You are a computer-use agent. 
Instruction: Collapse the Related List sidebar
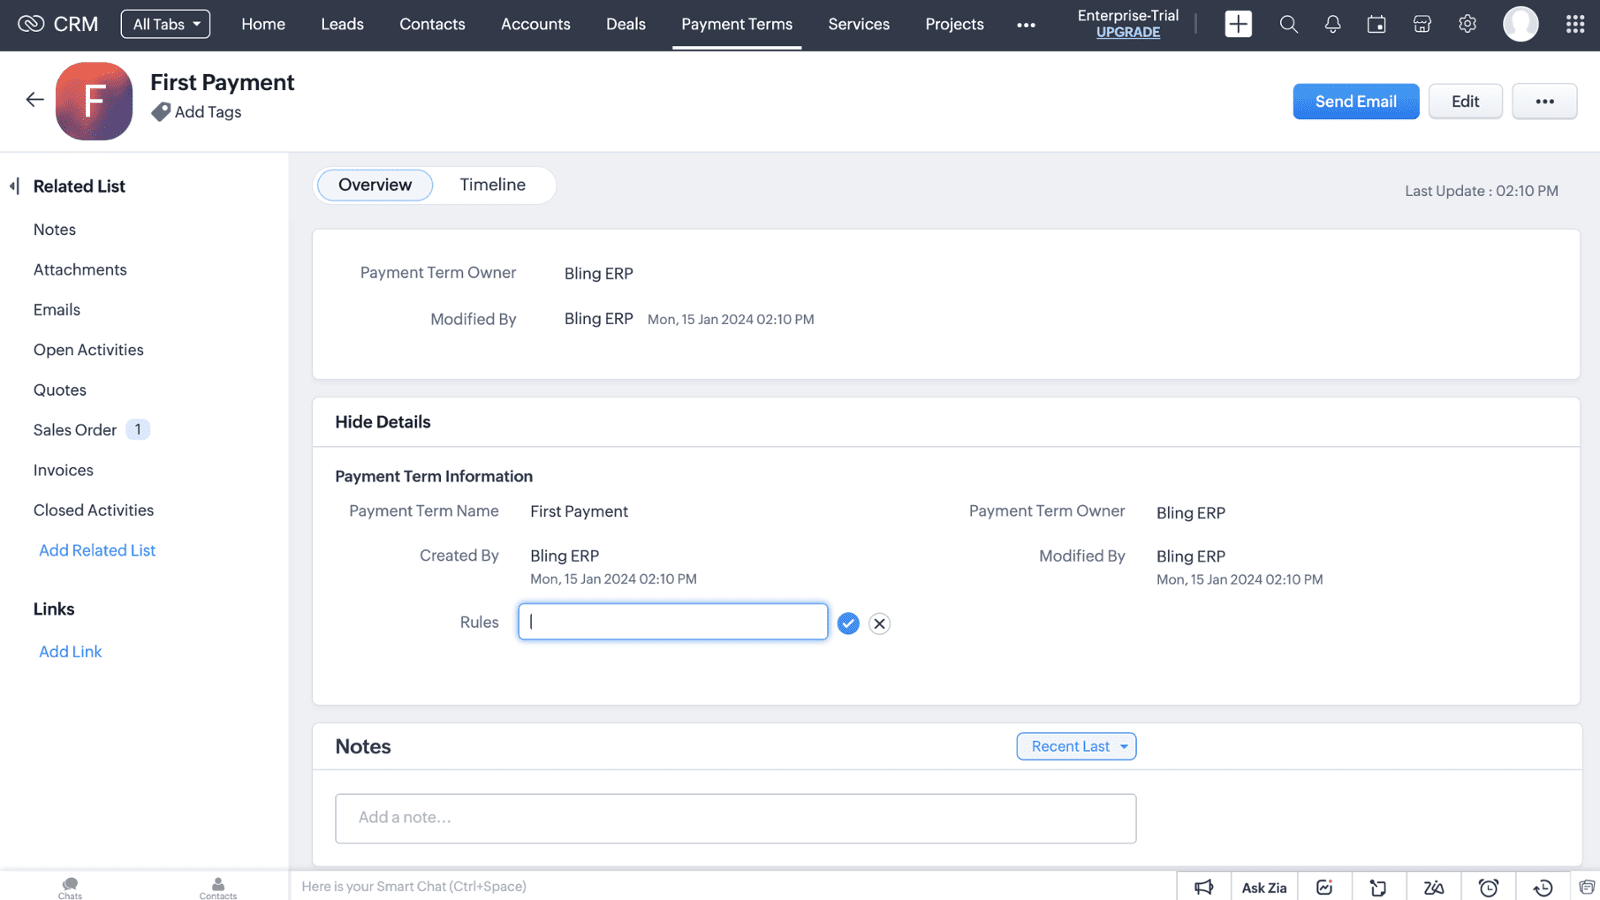tap(14, 186)
